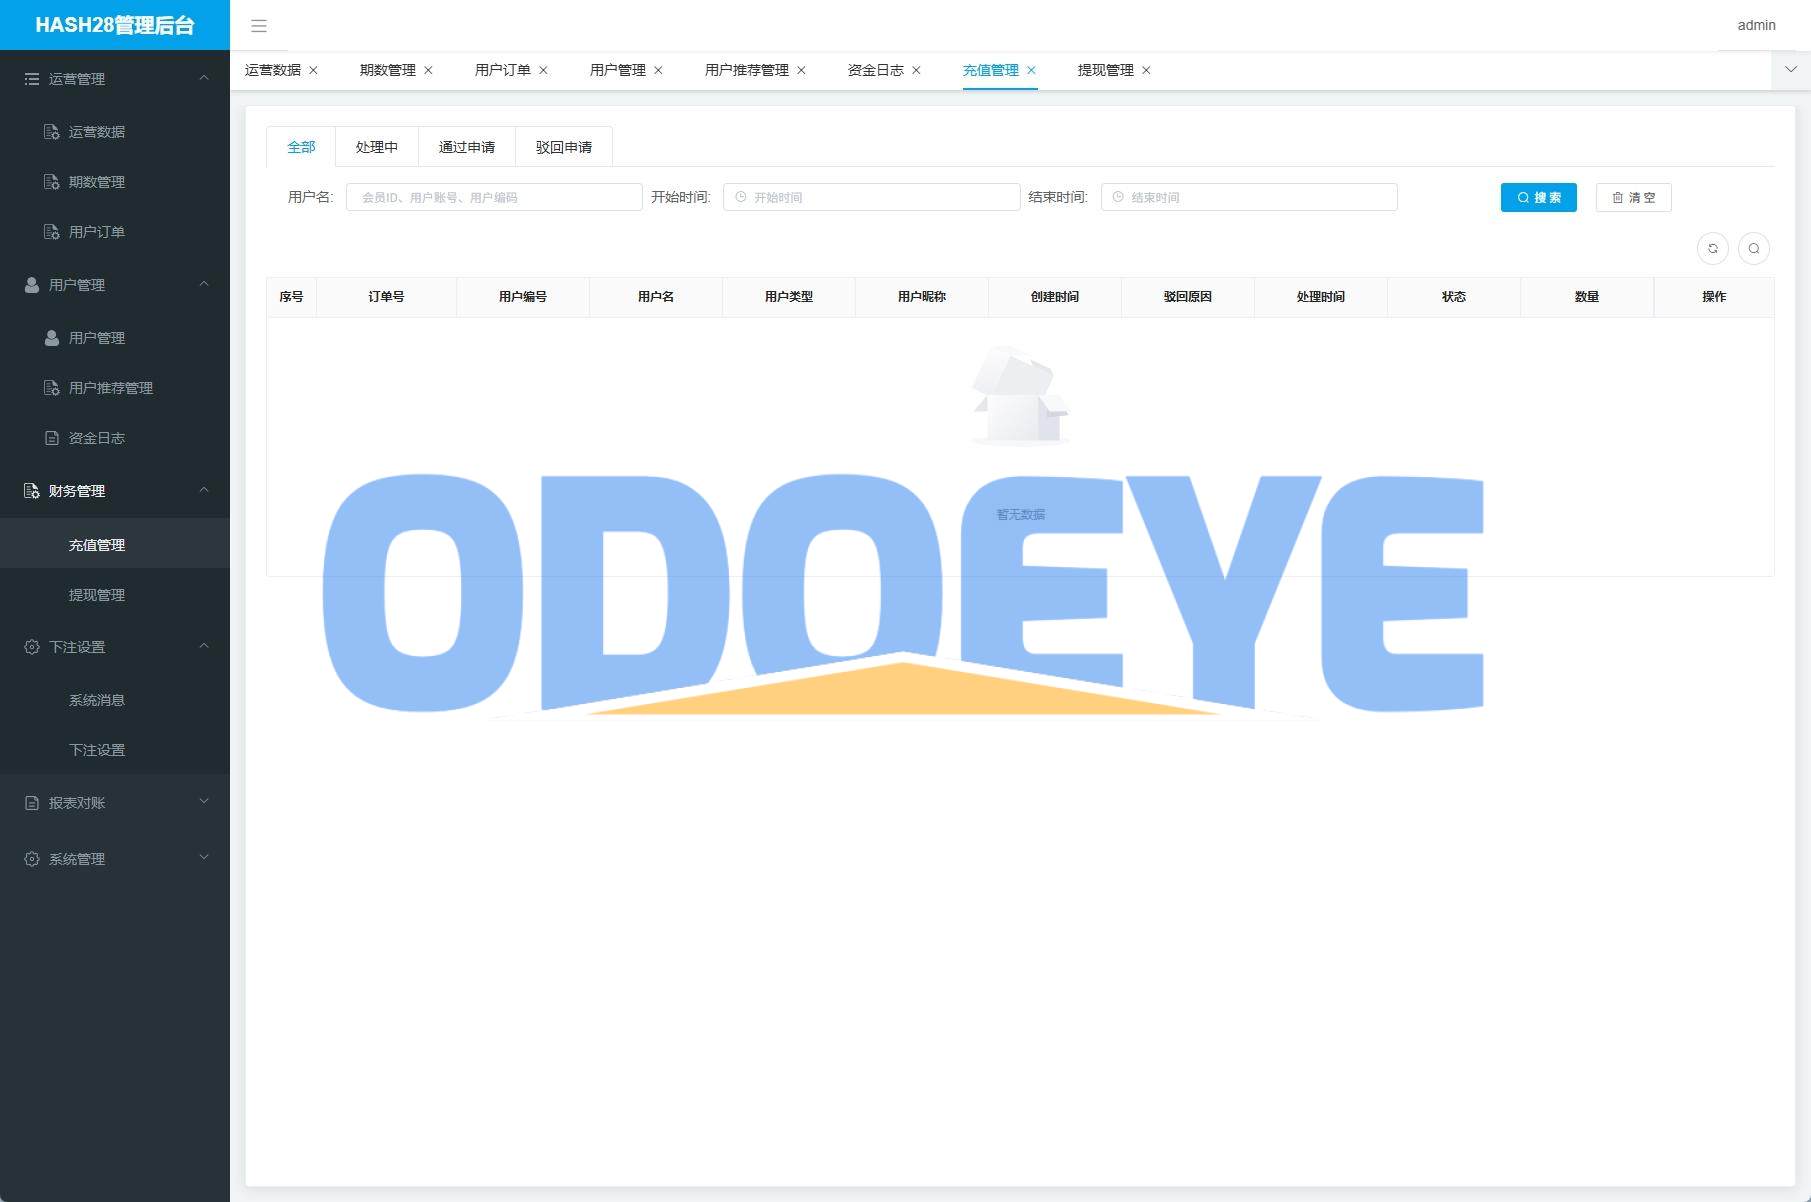Click the 清空 button
Screen dimensions: 1811x1202
coord(1633,198)
